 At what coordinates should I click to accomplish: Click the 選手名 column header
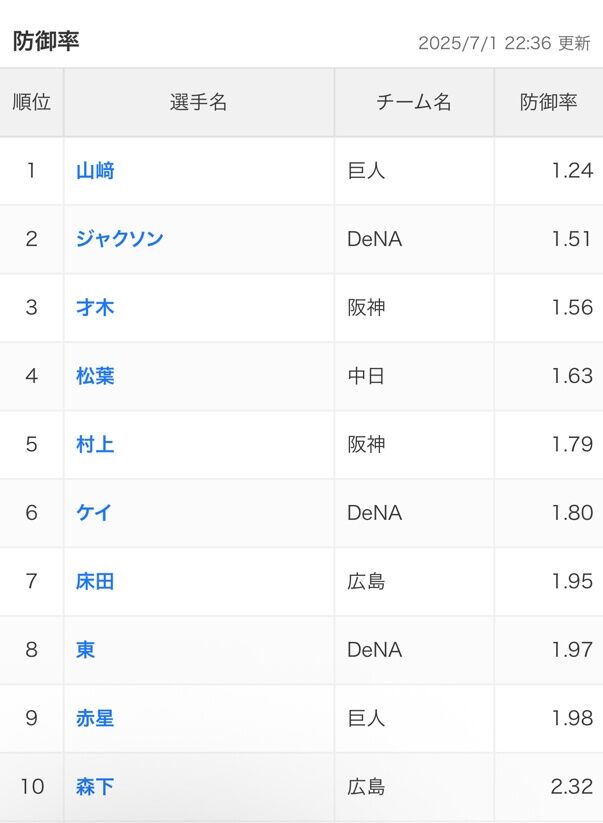click(x=199, y=102)
